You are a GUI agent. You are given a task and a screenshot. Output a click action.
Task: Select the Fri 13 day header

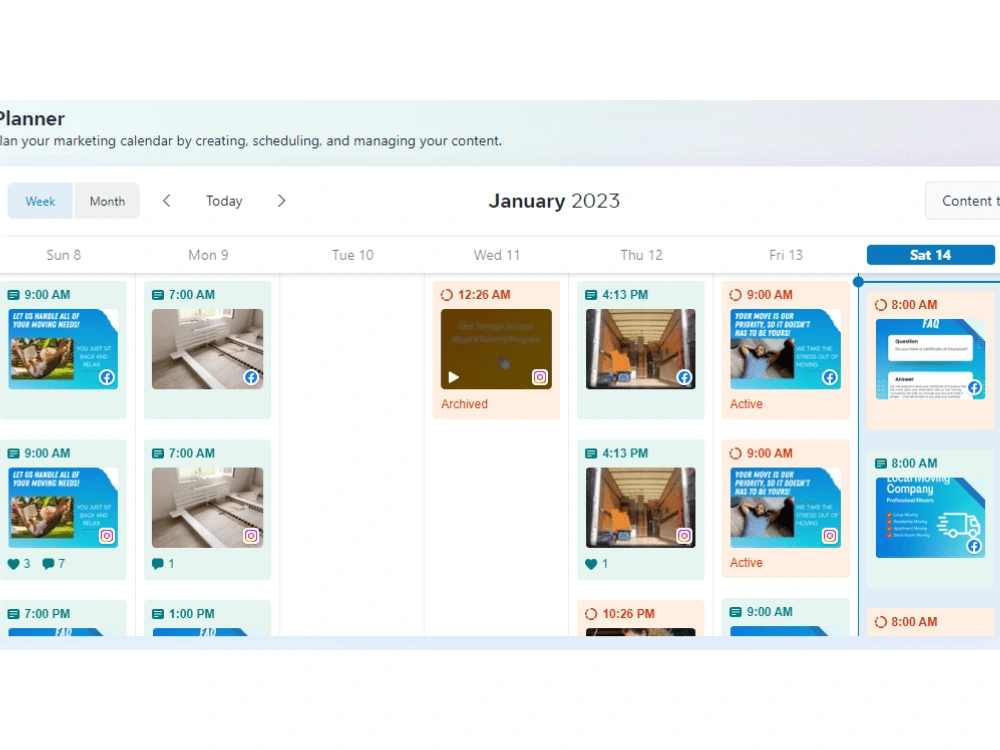tap(786, 255)
